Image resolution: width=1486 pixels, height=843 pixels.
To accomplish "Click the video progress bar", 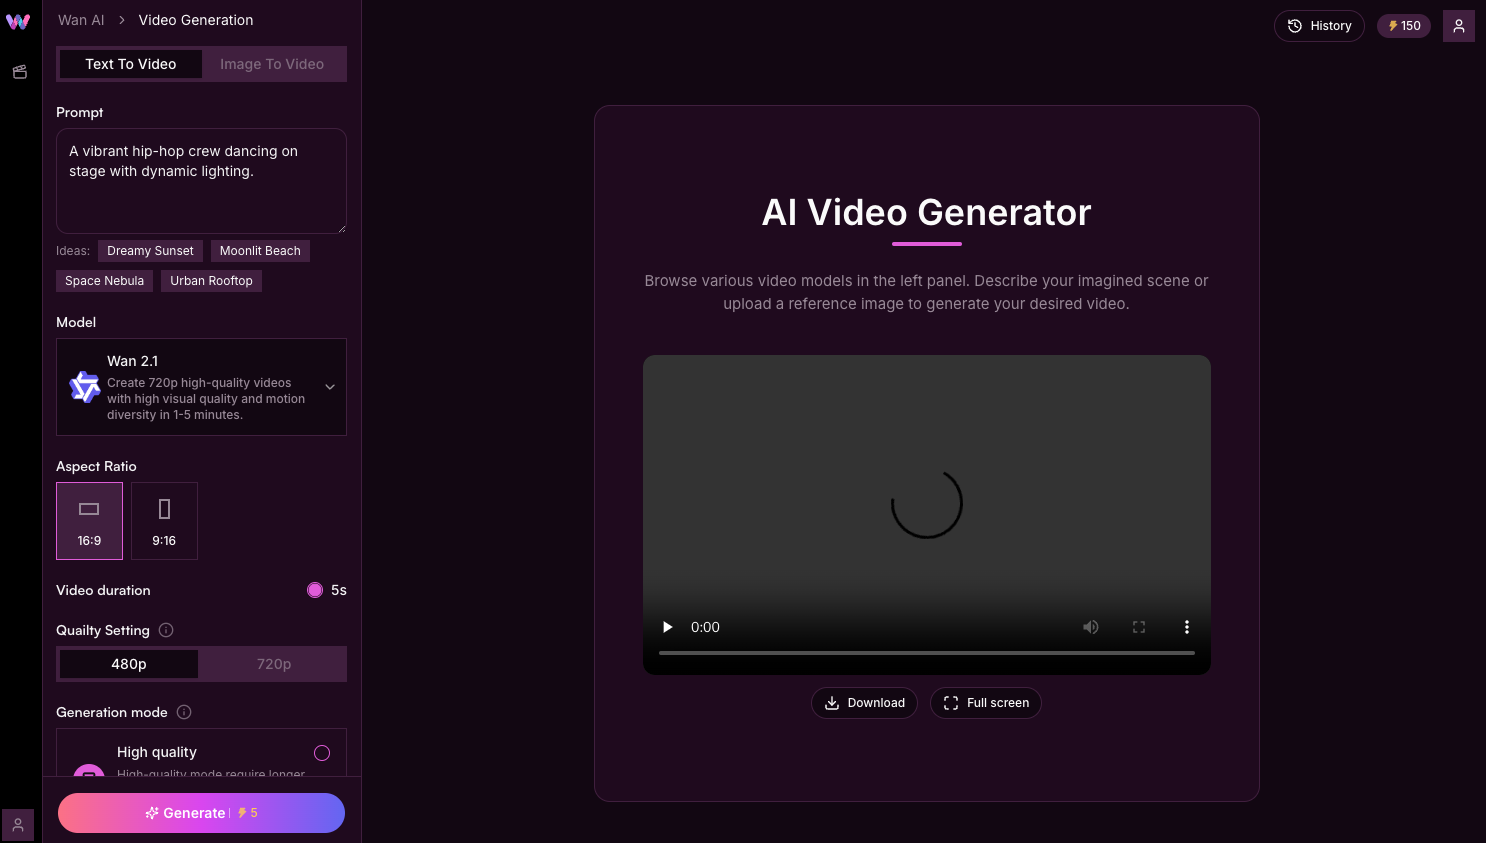I will (927, 653).
